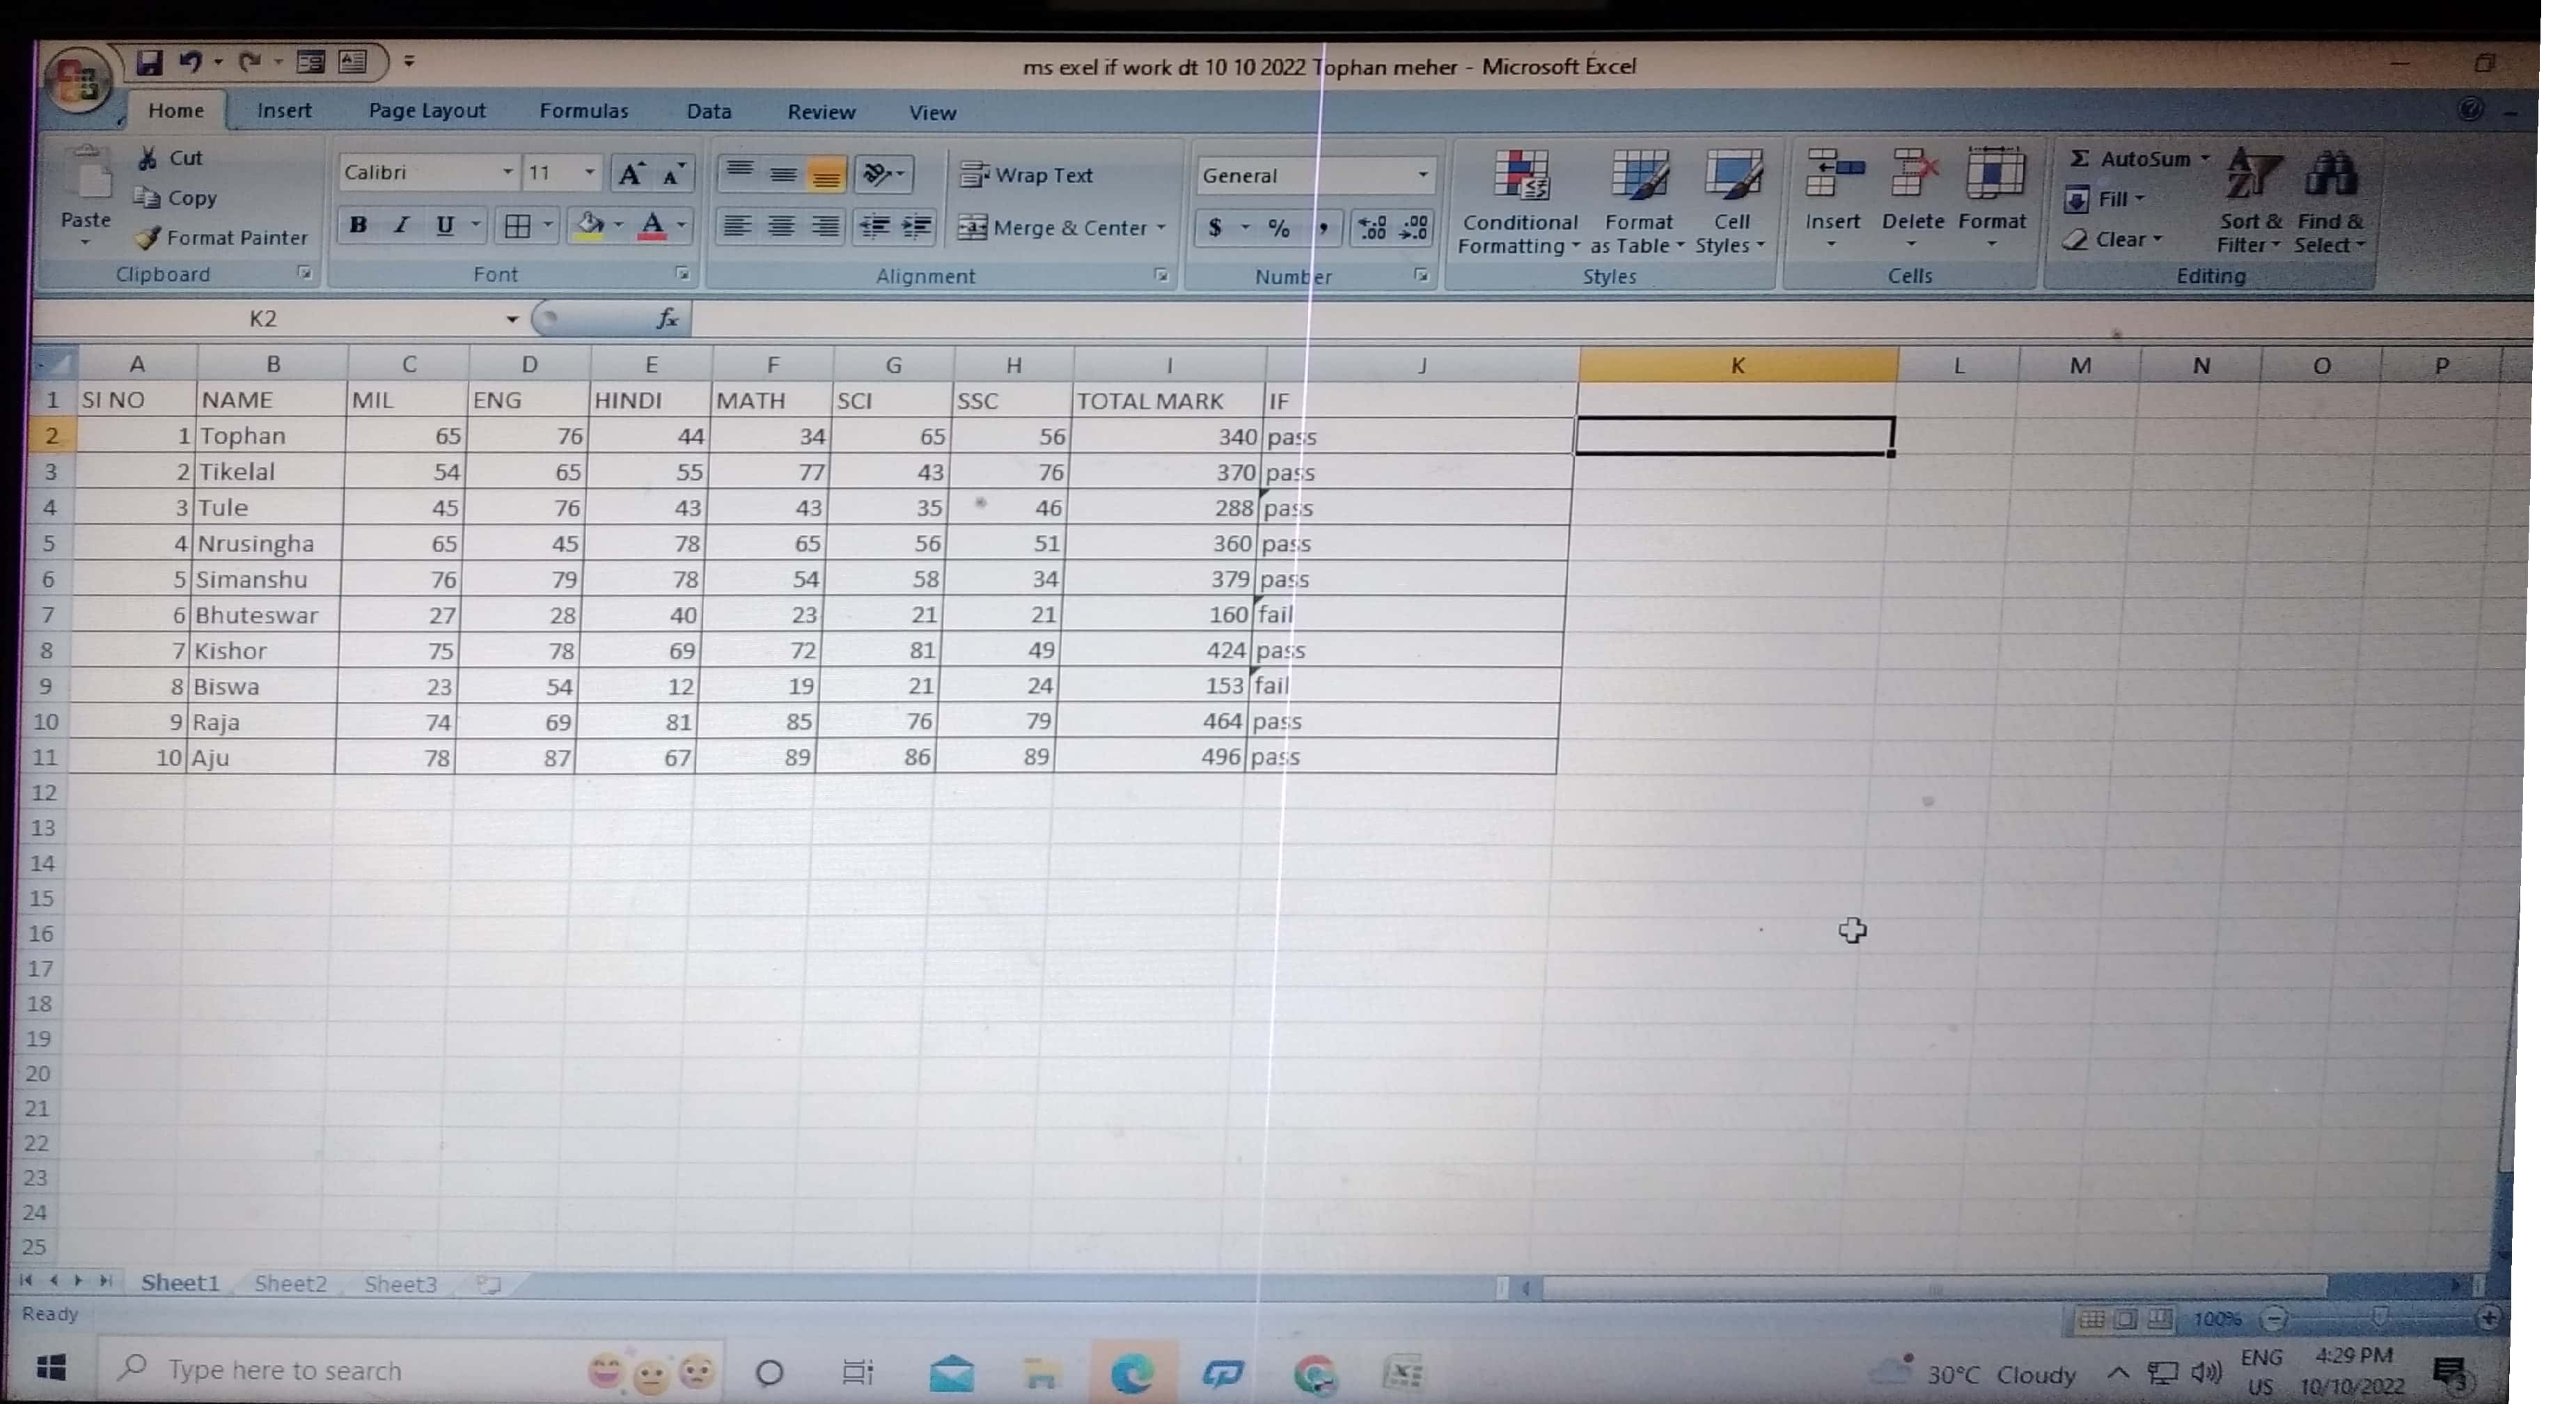The height and width of the screenshot is (1404, 2576).
Task: Open the Name Box dropdown arrow
Action: (x=511, y=319)
